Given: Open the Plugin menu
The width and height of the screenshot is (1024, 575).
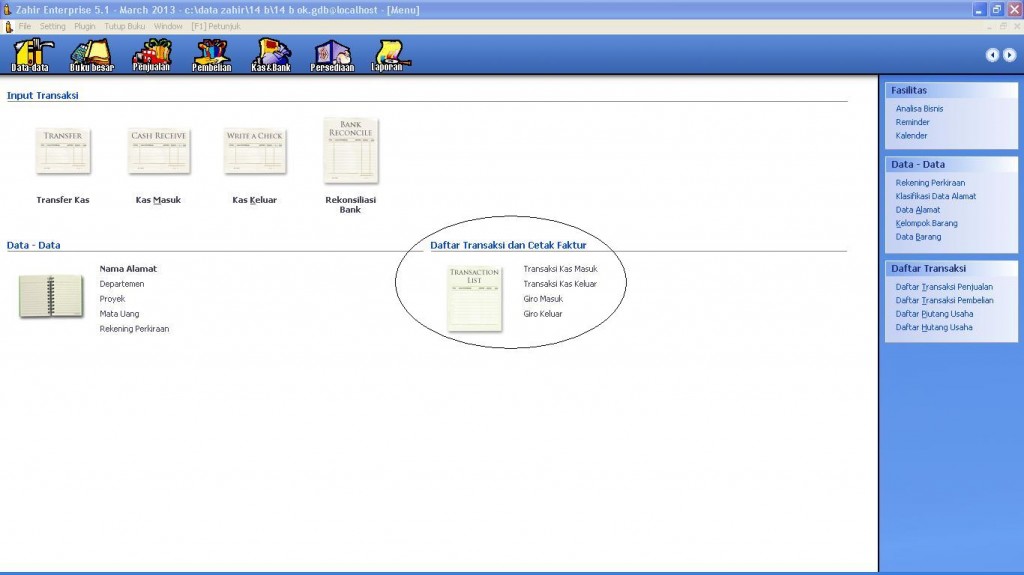Looking at the screenshot, I should tap(85, 25).
